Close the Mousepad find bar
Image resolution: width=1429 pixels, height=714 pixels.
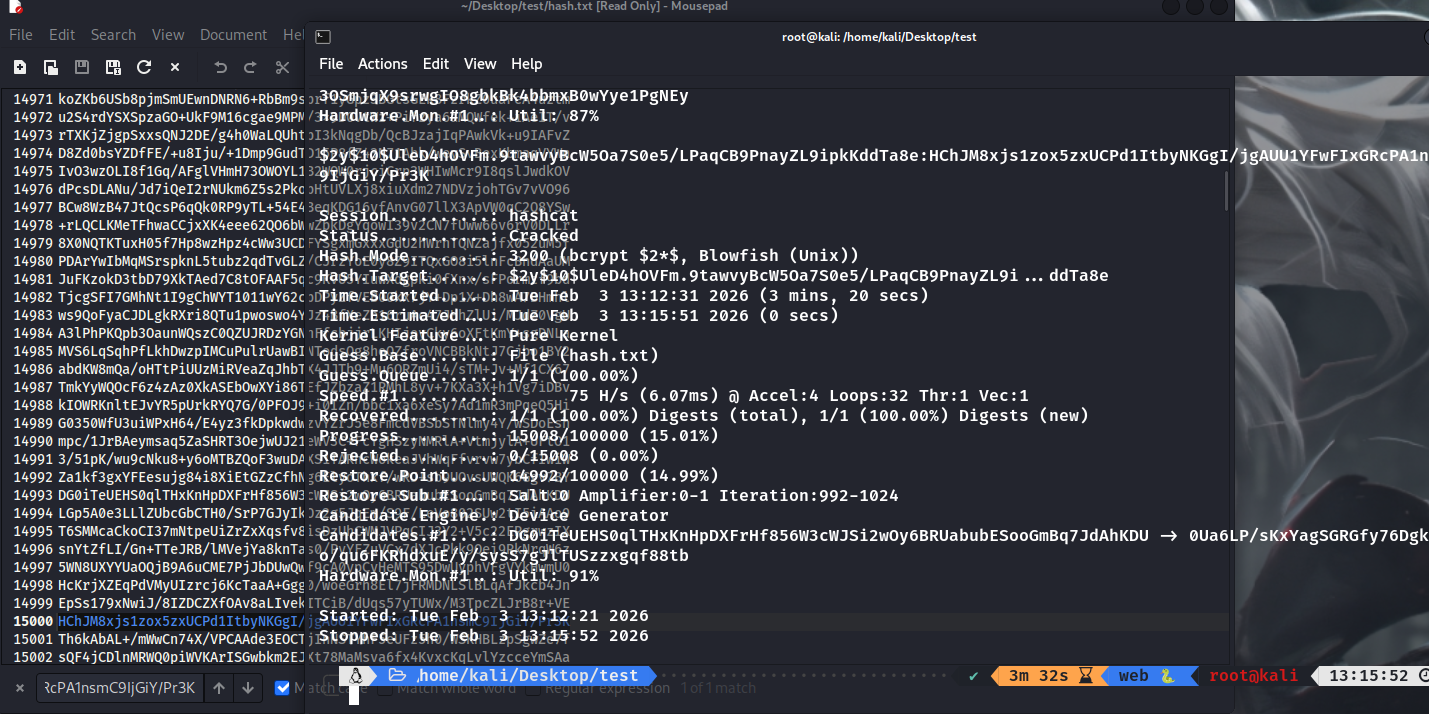coord(20,688)
